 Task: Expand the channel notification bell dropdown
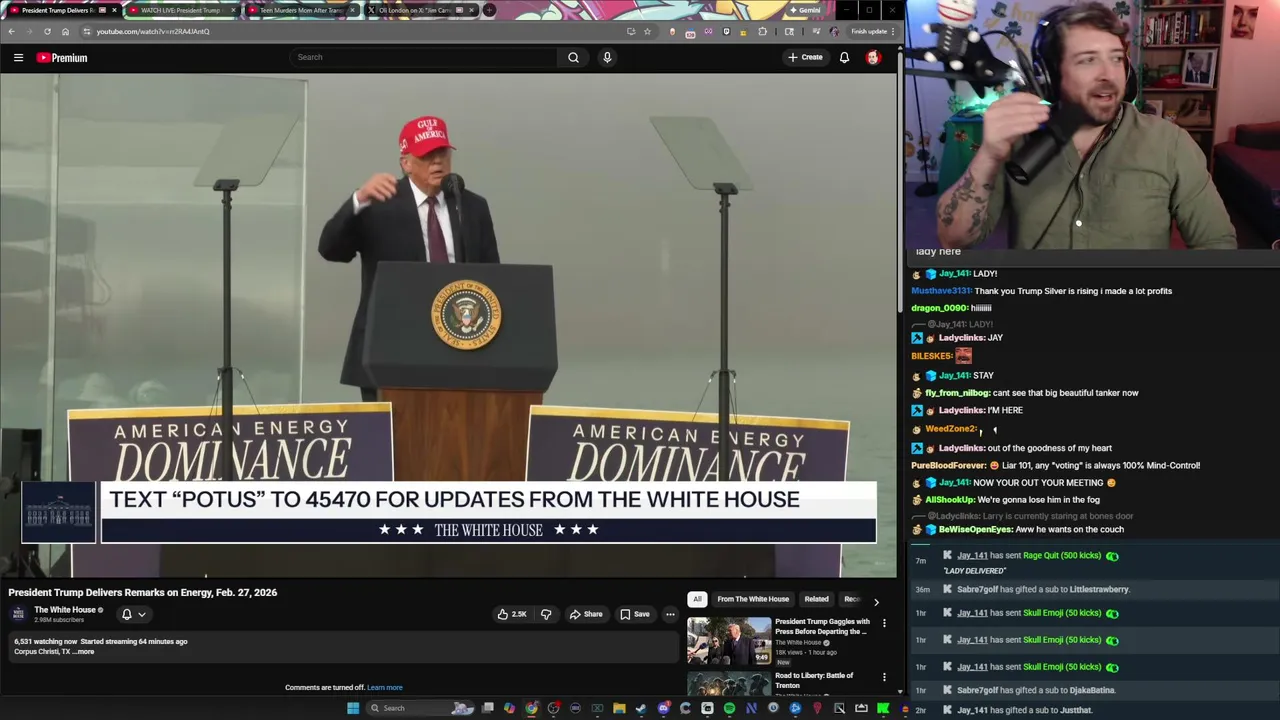[x=133, y=614]
